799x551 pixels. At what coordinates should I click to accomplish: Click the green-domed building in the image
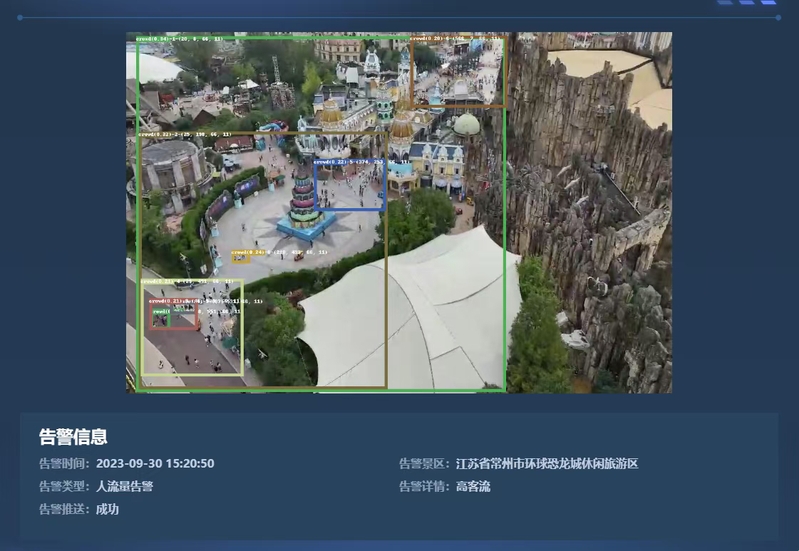pyautogui.click(x=466, y=125)
